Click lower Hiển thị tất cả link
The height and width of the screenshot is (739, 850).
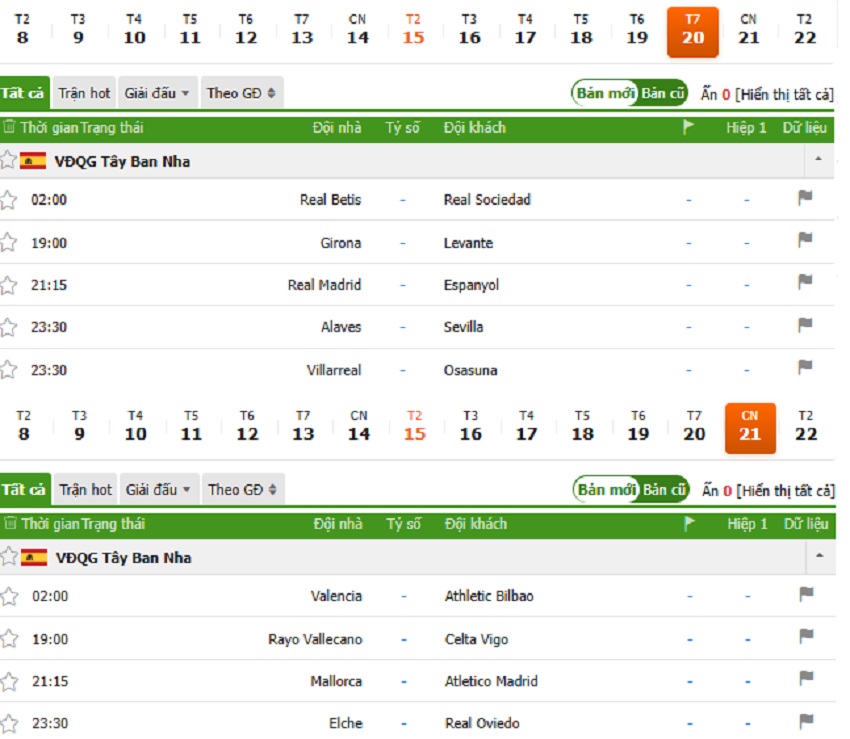784,491
